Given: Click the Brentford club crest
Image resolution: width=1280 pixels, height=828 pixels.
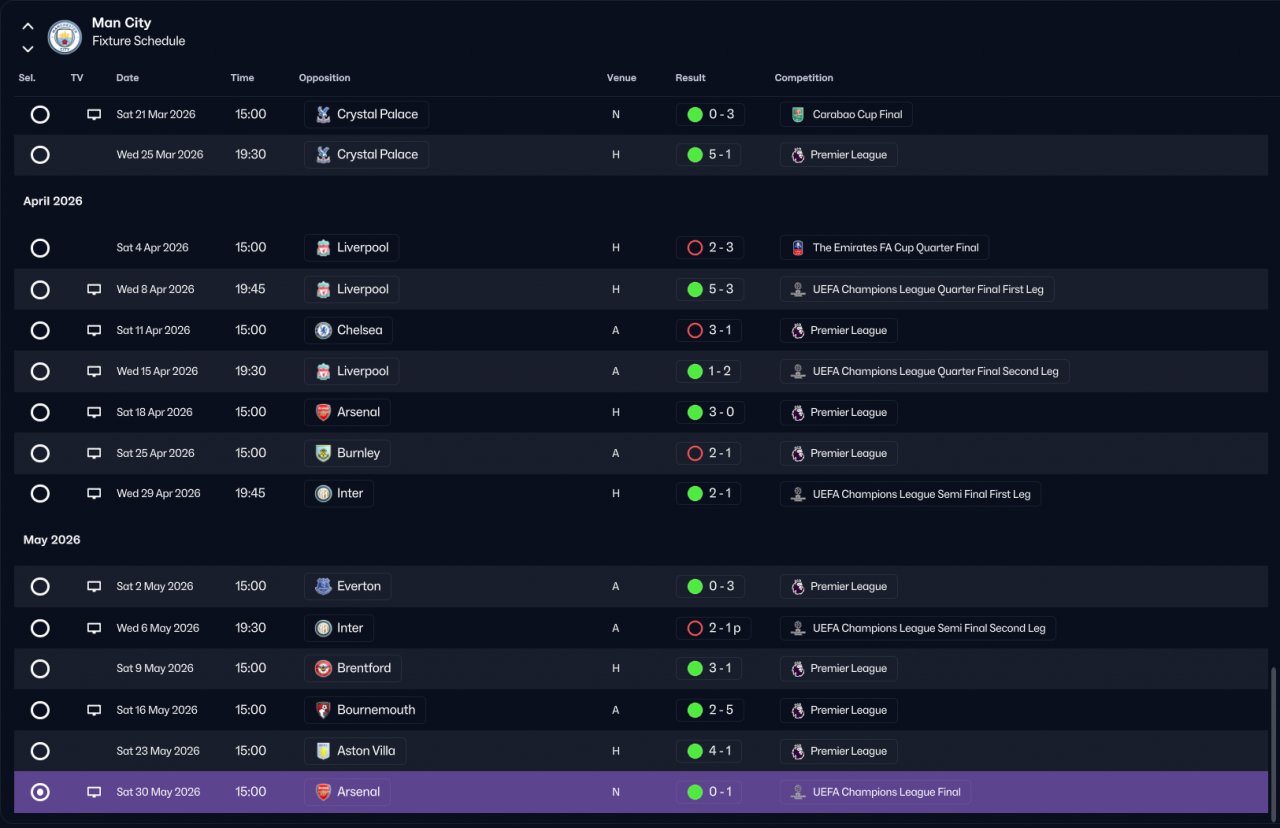Looking at the screenshot, I should (x=323, y=669).
